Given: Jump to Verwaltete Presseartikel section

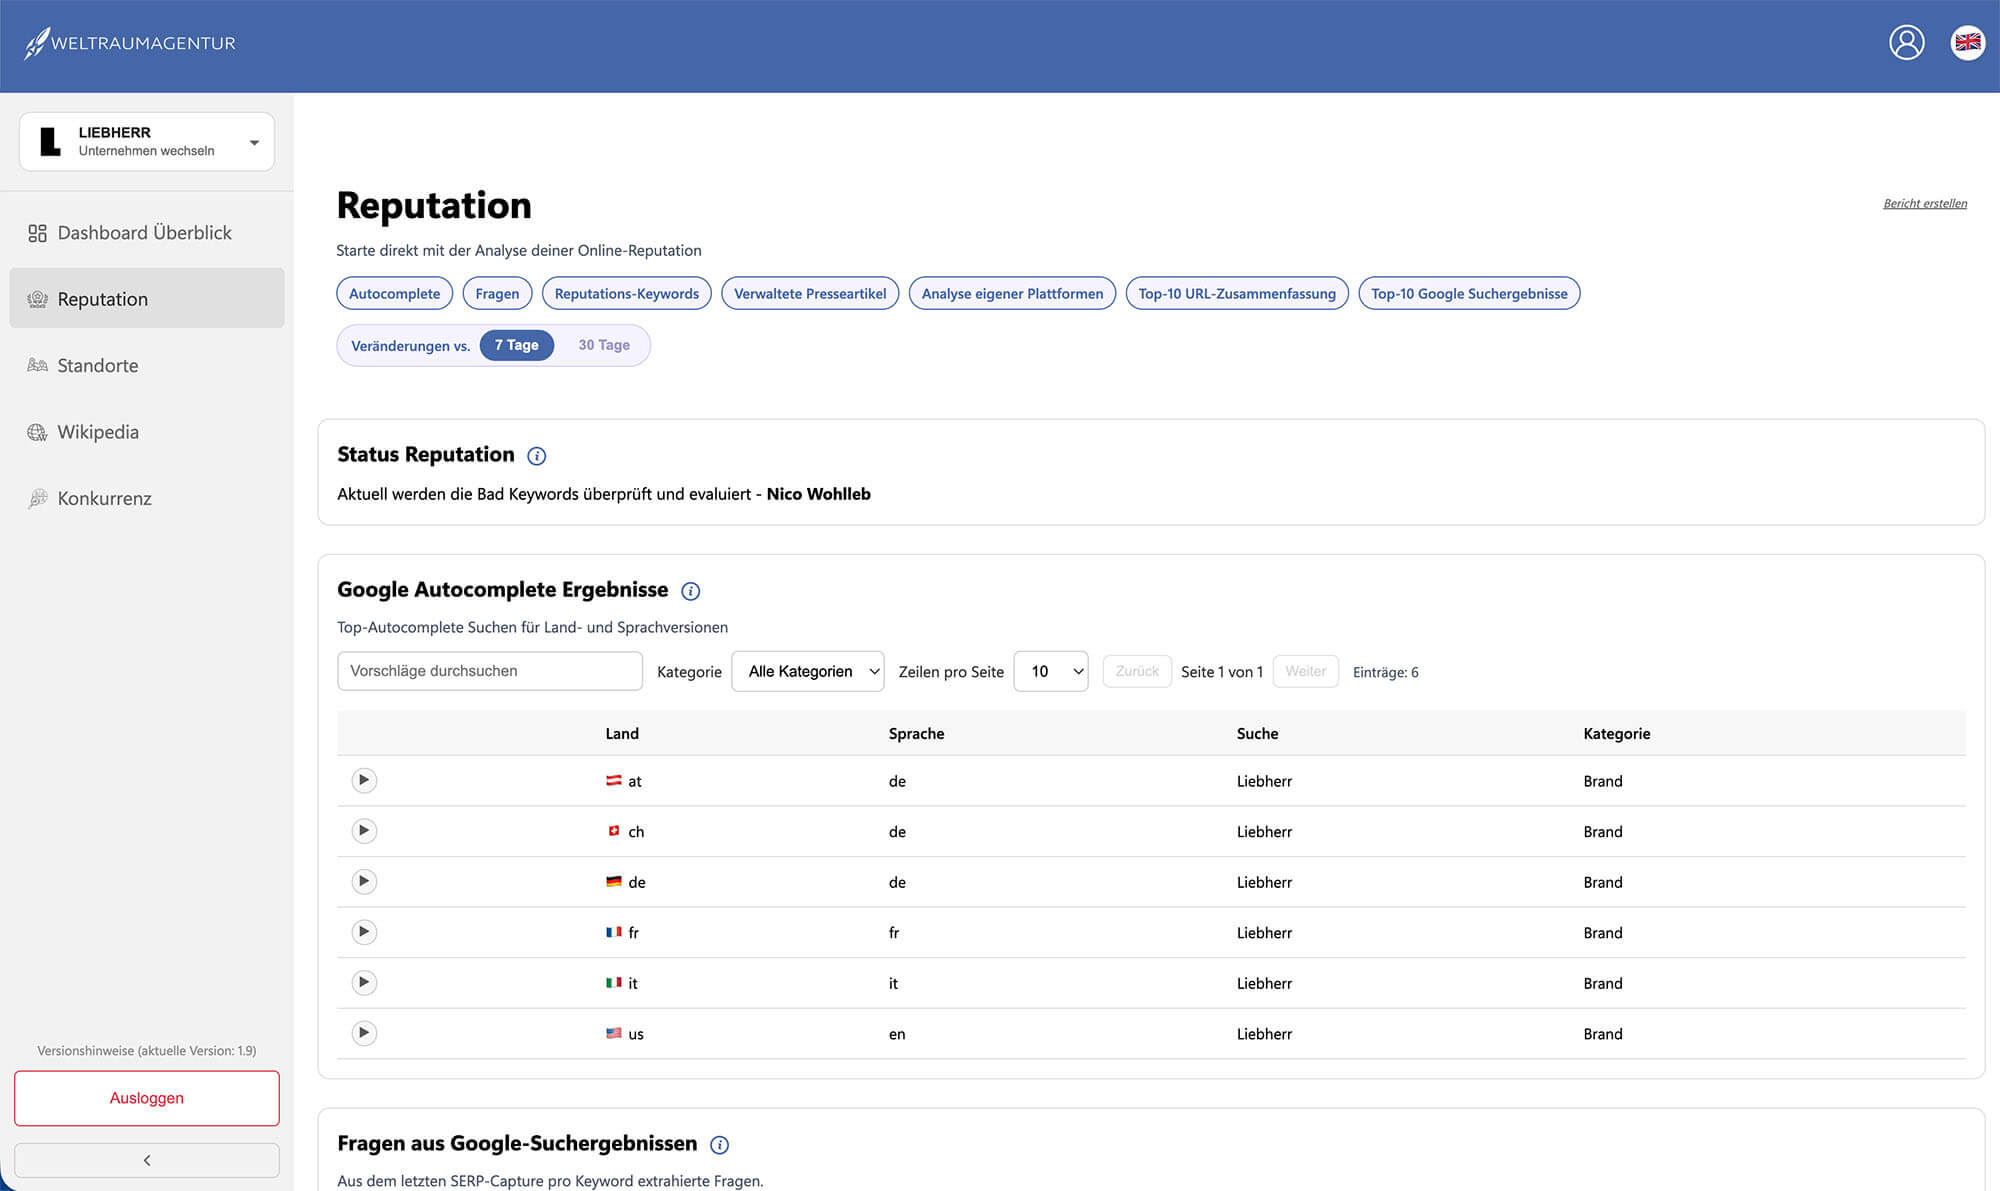Looking at the screenshot, I should pyautogui.click(x=810, y=293).
